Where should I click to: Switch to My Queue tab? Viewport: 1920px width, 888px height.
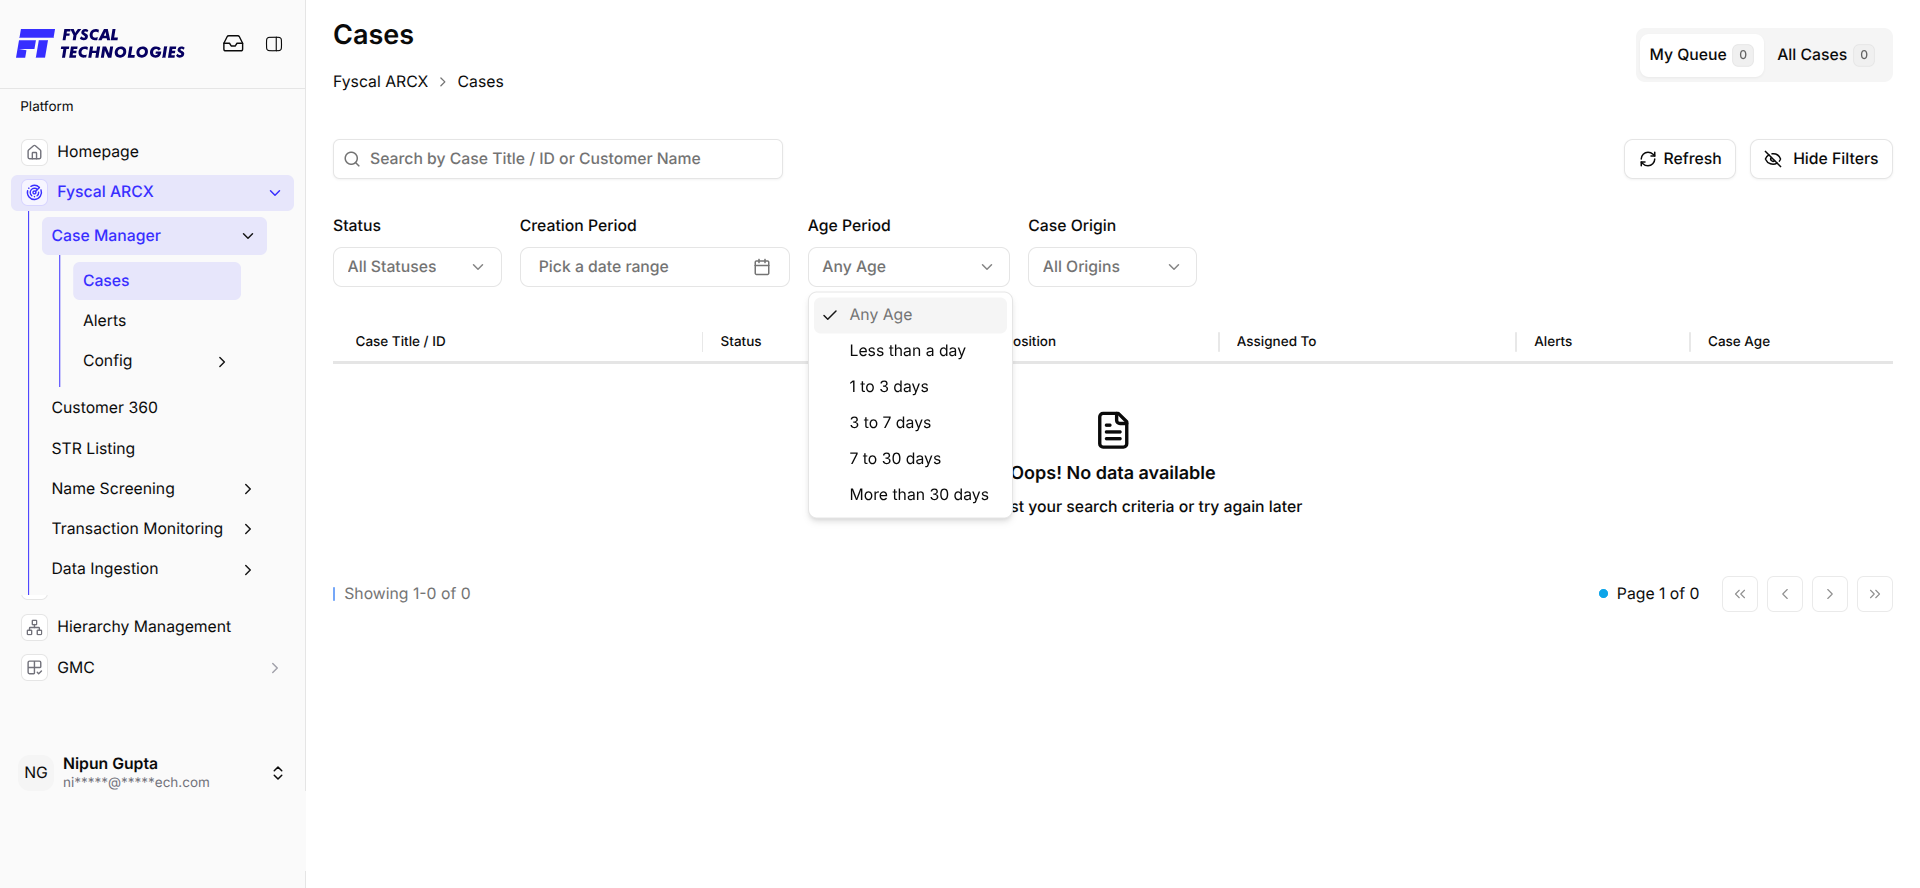pos(1701,55)
